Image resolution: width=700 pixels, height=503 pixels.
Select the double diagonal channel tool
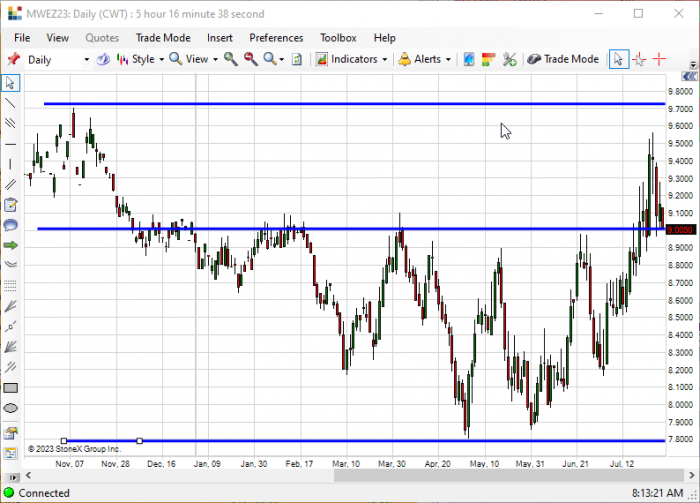(10, 184)
